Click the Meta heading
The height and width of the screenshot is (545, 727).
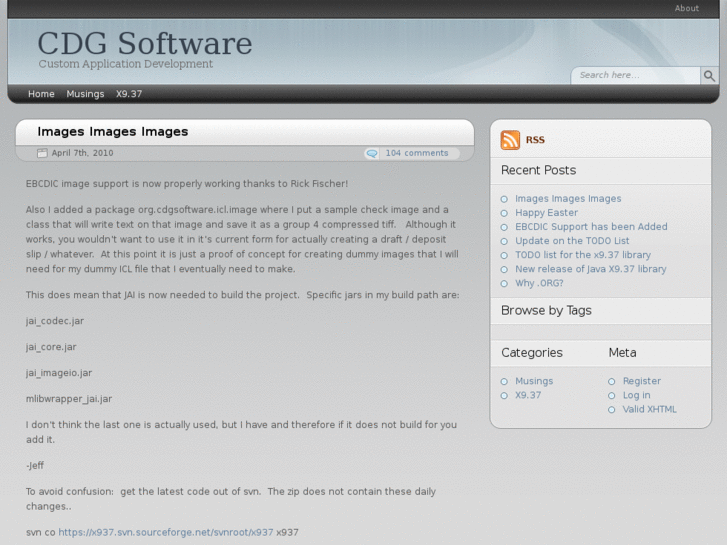click(622, 353)
